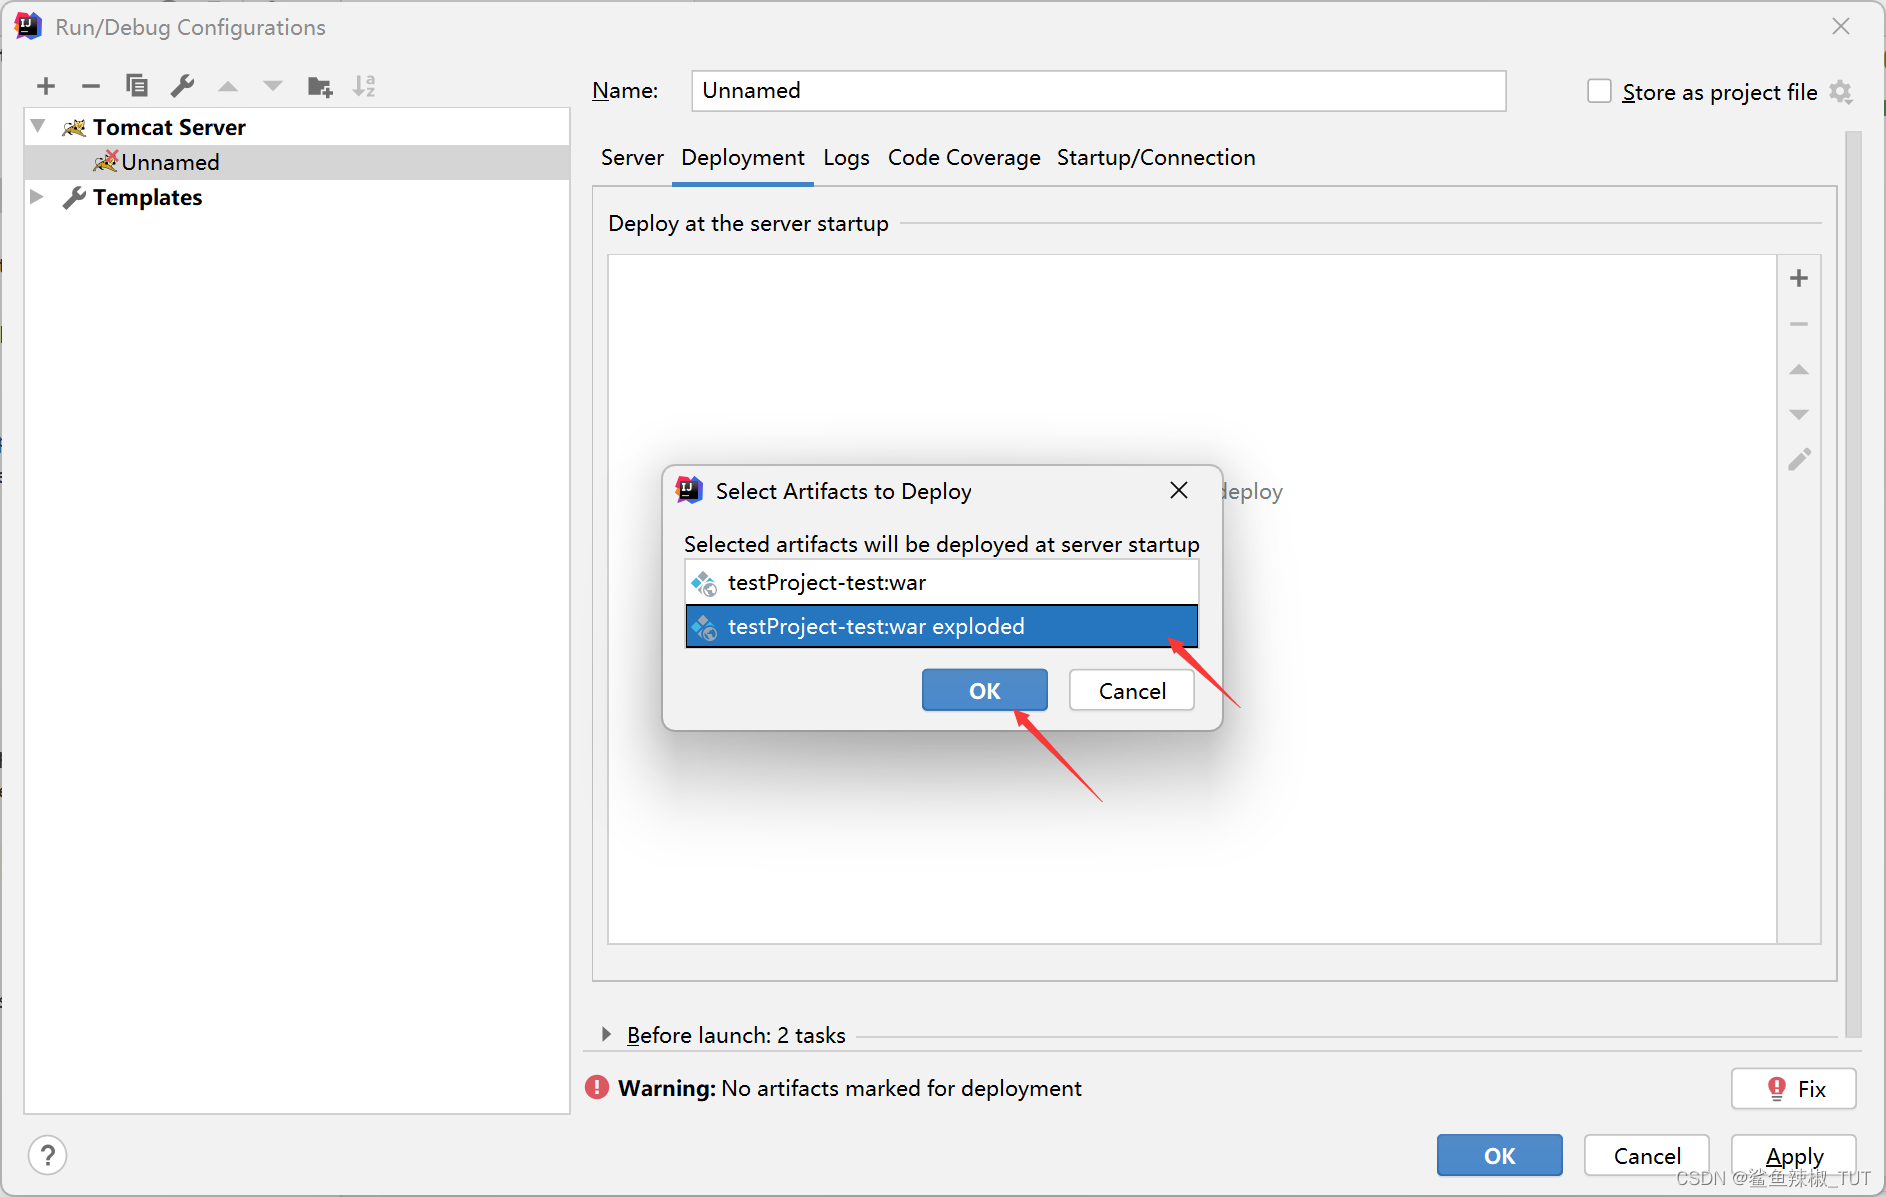The width and height of the screenshot is (1886, 1197).
Task: Focus the Name input field
Action: 1099,91
